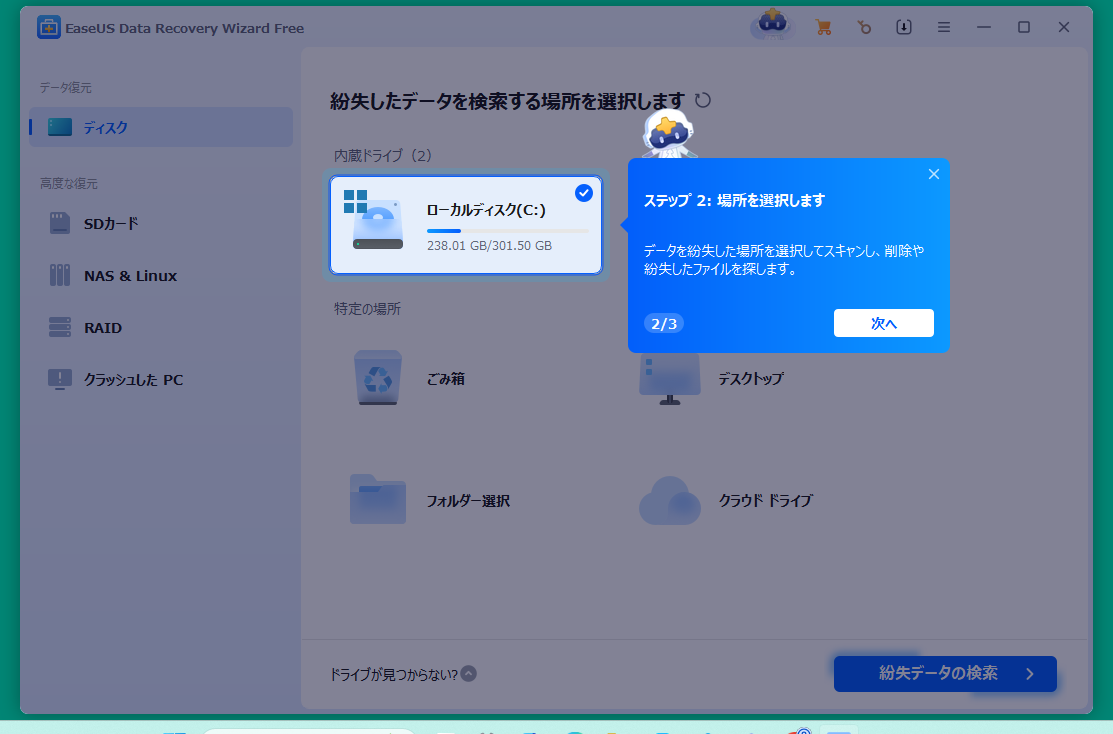Click the ローカルディスク(C:) drive icon
This screenshot has height=734, width=1113.
pos(374,220)
